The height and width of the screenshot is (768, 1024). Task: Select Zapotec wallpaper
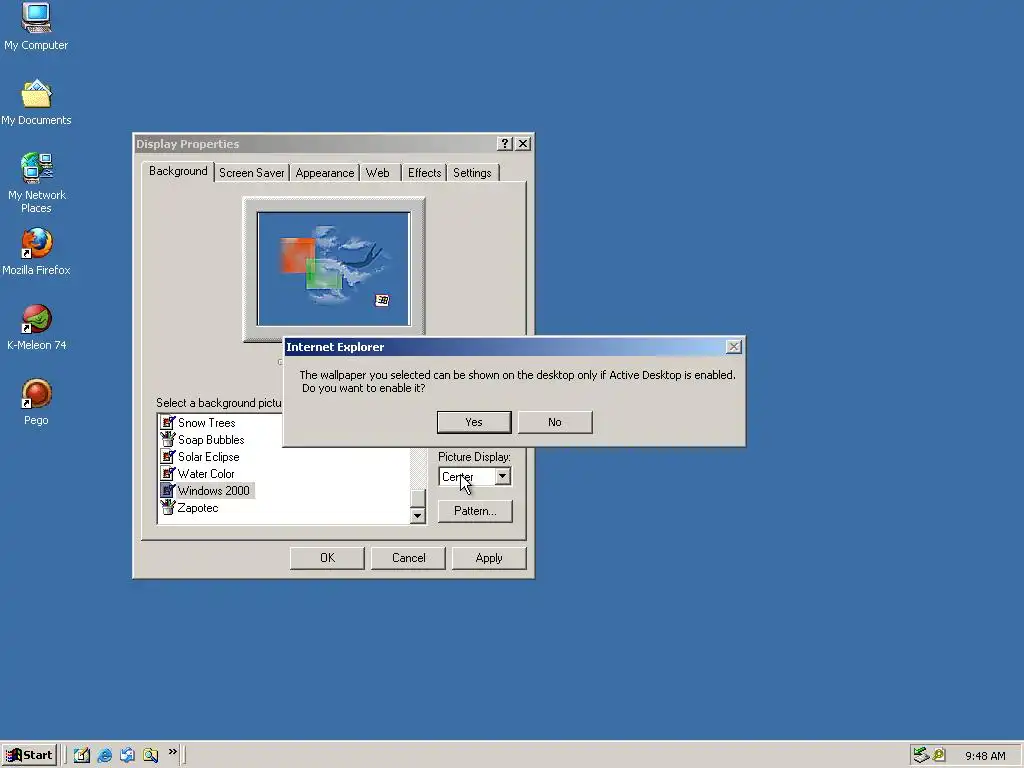pos(198,508)
